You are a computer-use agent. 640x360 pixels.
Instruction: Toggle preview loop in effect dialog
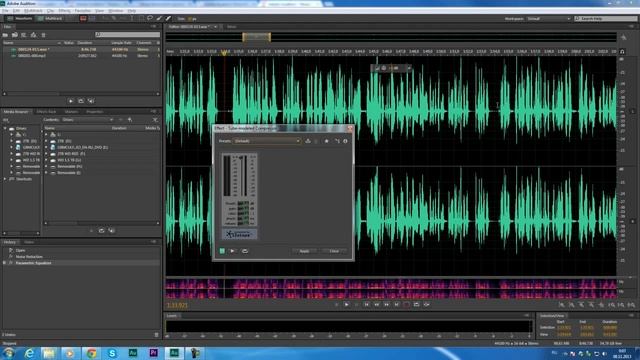pos(245,251)
